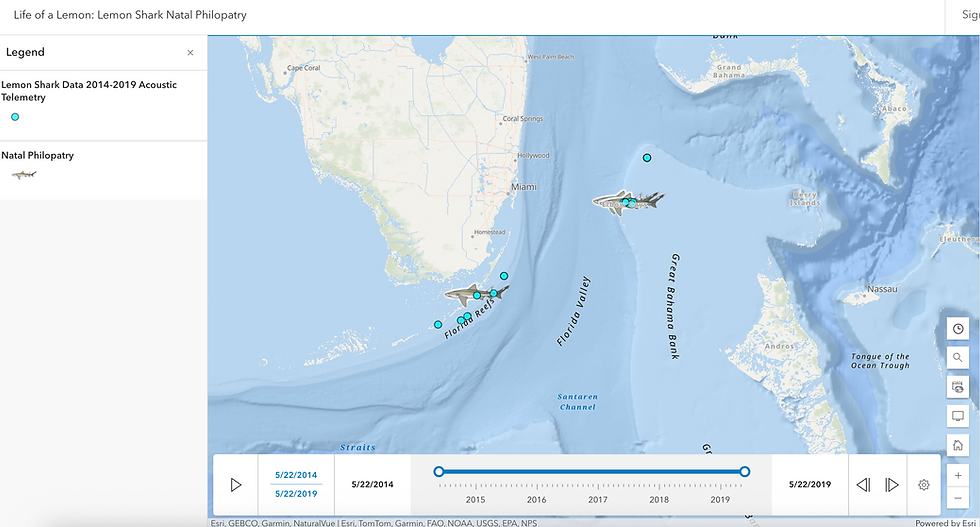The height and width of the screenshot is (527, 980).
Task: Select the 5/22/2014 date range start
Action: click(296, 475)
